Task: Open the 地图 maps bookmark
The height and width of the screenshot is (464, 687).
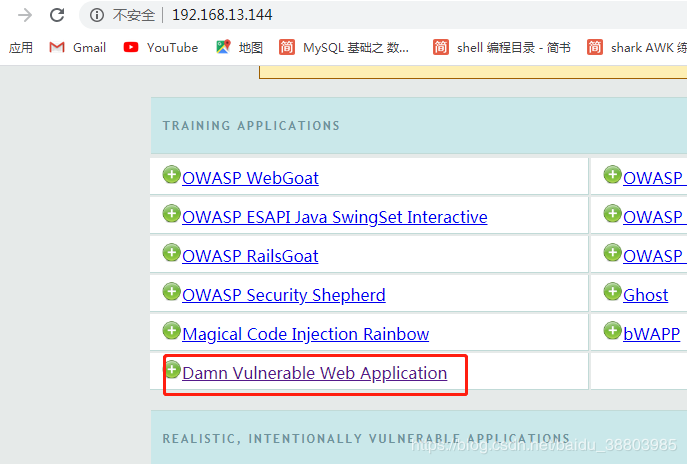Action: [239, 47]
